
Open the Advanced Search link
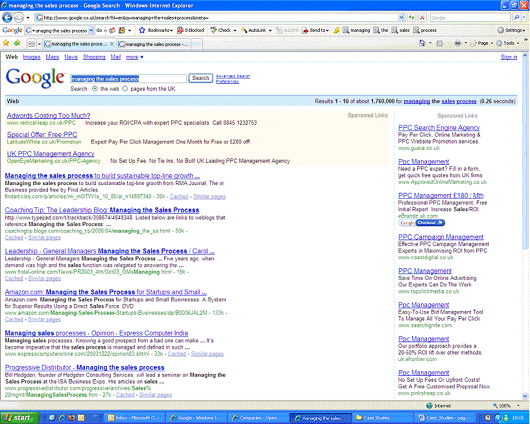point(233,76)
